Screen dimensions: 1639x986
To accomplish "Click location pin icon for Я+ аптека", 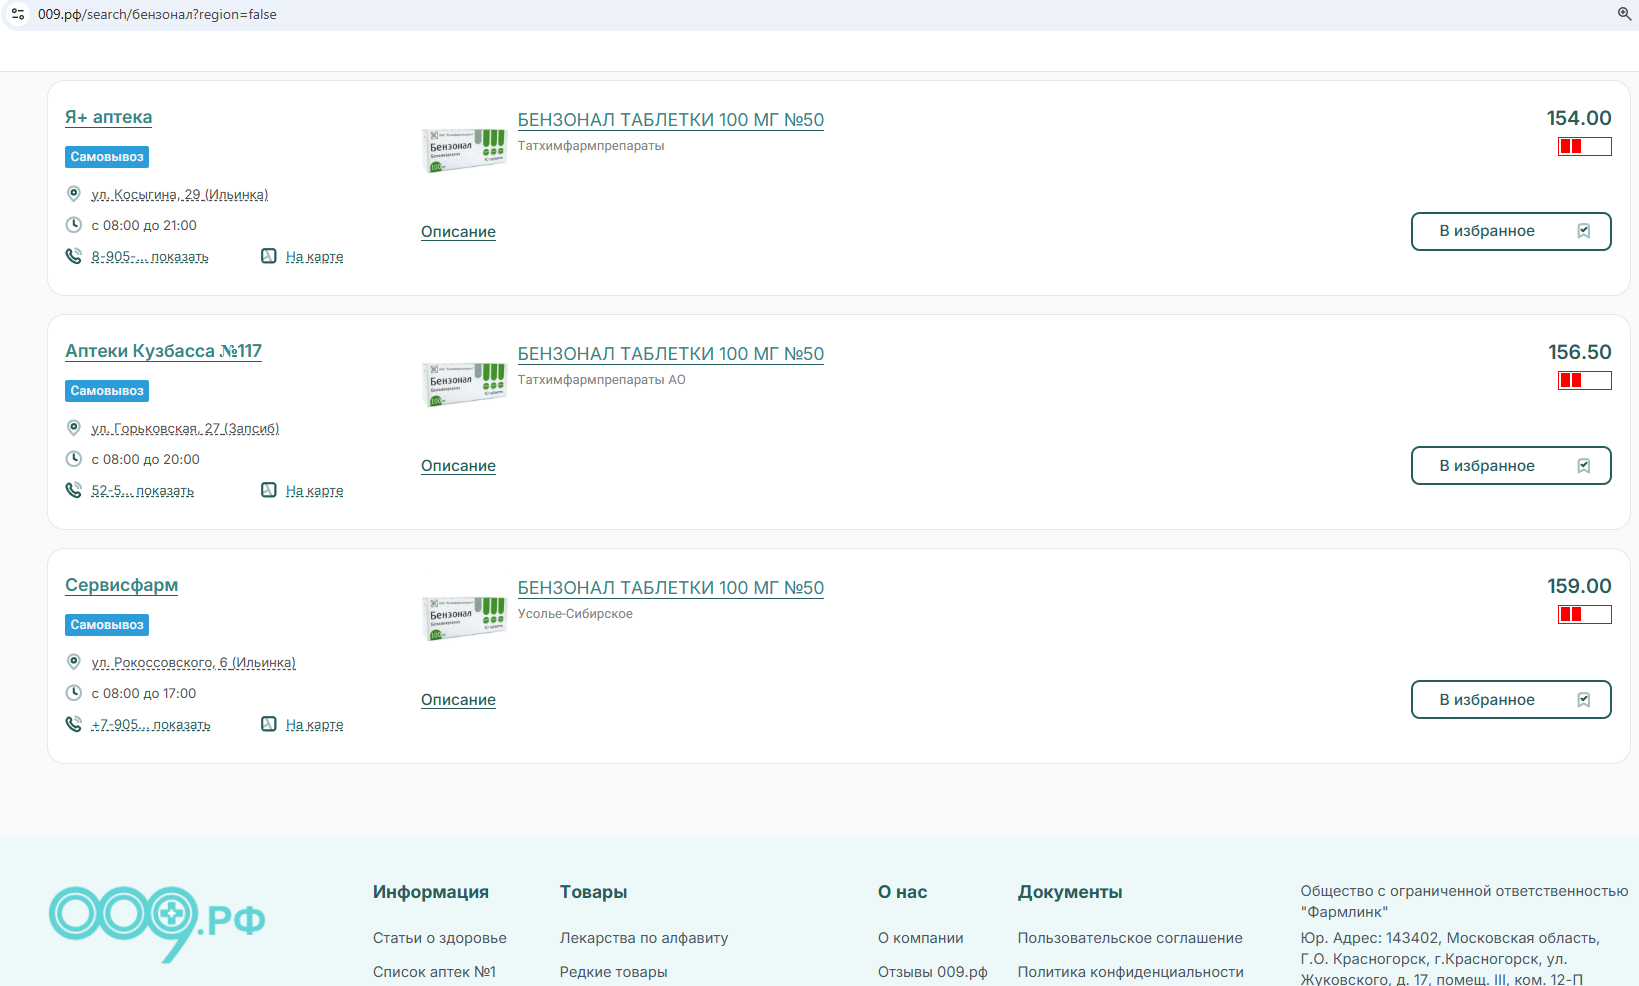I will pos(73,194).
